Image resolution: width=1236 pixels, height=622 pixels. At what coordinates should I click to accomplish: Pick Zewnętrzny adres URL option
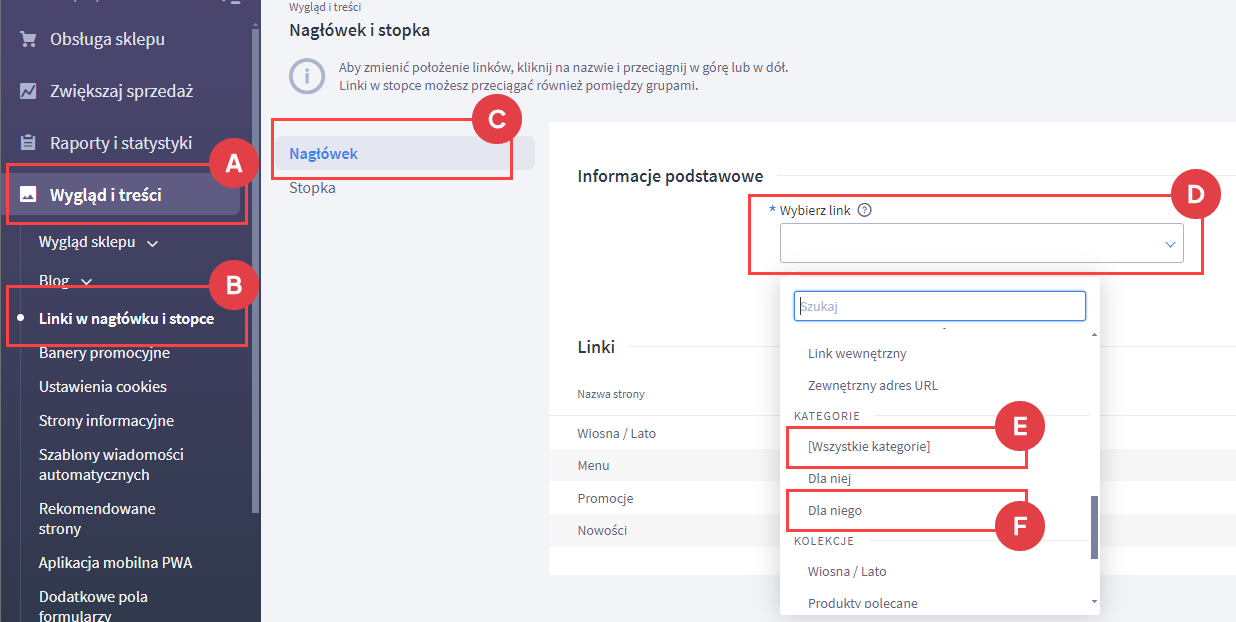coord(872,385)
